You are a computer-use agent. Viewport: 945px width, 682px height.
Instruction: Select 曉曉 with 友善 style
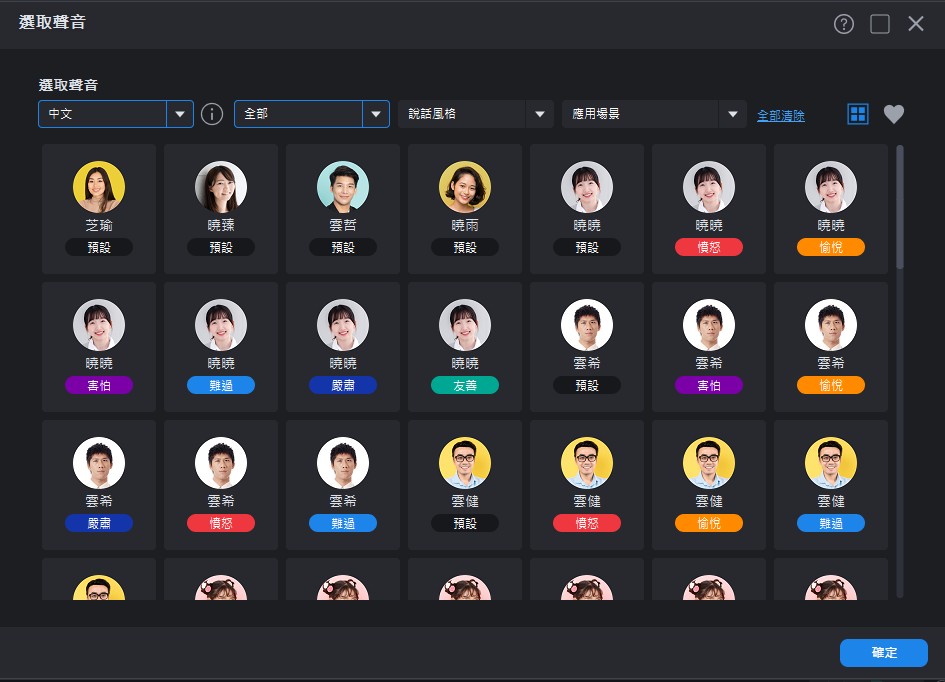coord(465,346)
